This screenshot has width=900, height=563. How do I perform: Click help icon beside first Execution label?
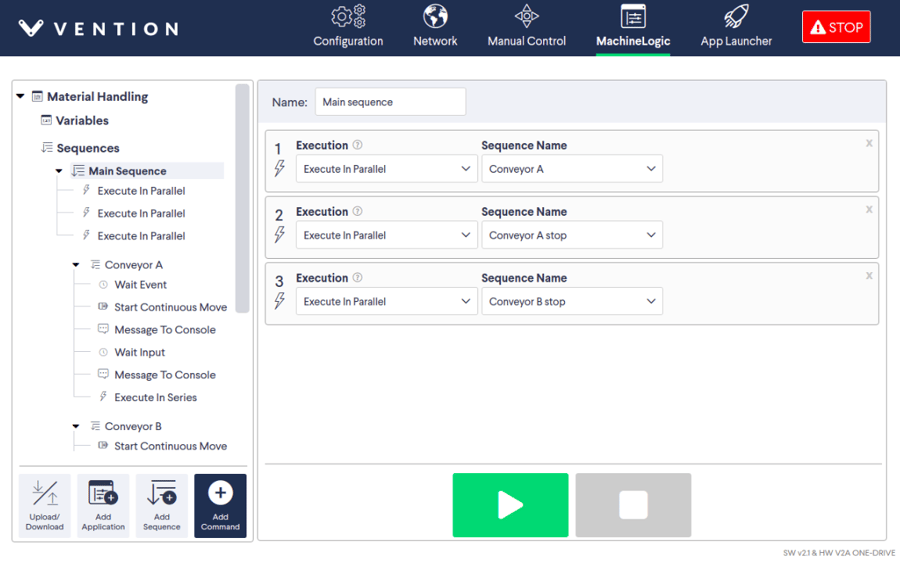pos(358,145)
